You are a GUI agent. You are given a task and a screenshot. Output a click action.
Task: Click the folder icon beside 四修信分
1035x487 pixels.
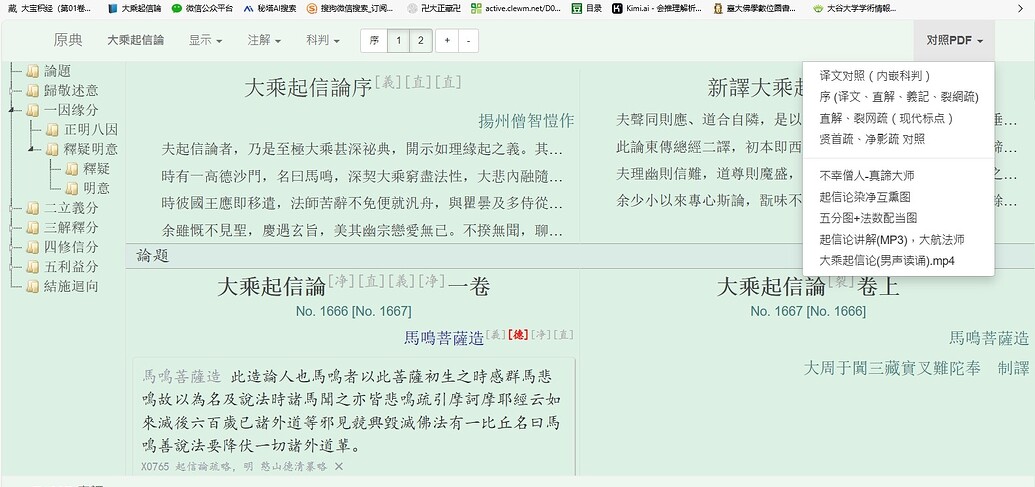[x=32, y=247]
